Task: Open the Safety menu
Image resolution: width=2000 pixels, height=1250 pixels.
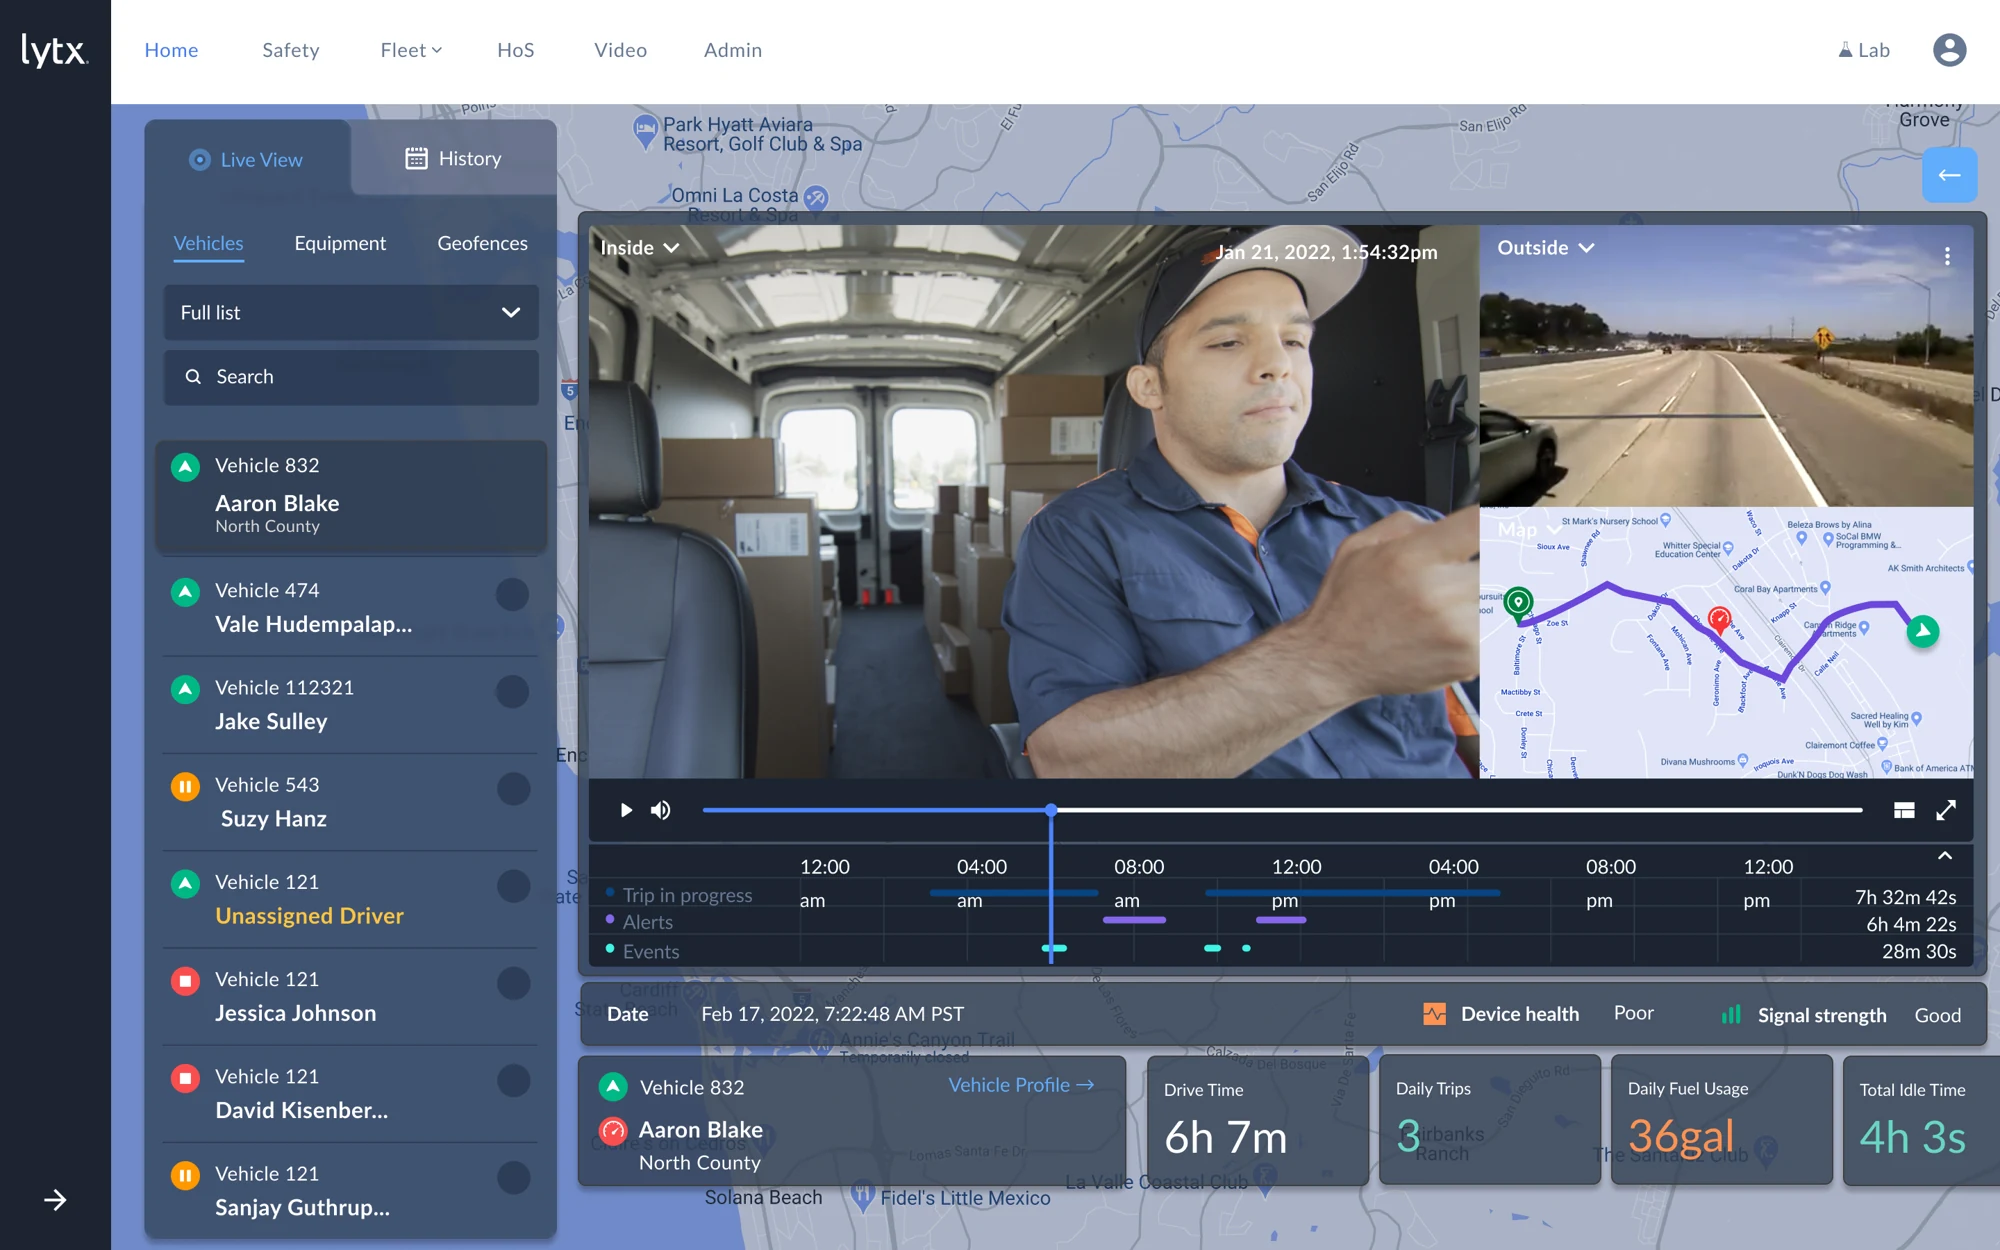Action: click(291, 50)
